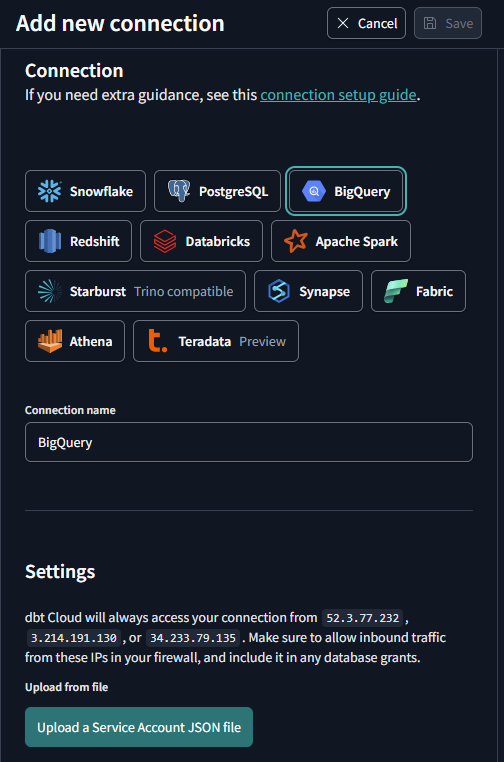Open the connection setup guide link
504x762 pixels.
coord(338,95)
